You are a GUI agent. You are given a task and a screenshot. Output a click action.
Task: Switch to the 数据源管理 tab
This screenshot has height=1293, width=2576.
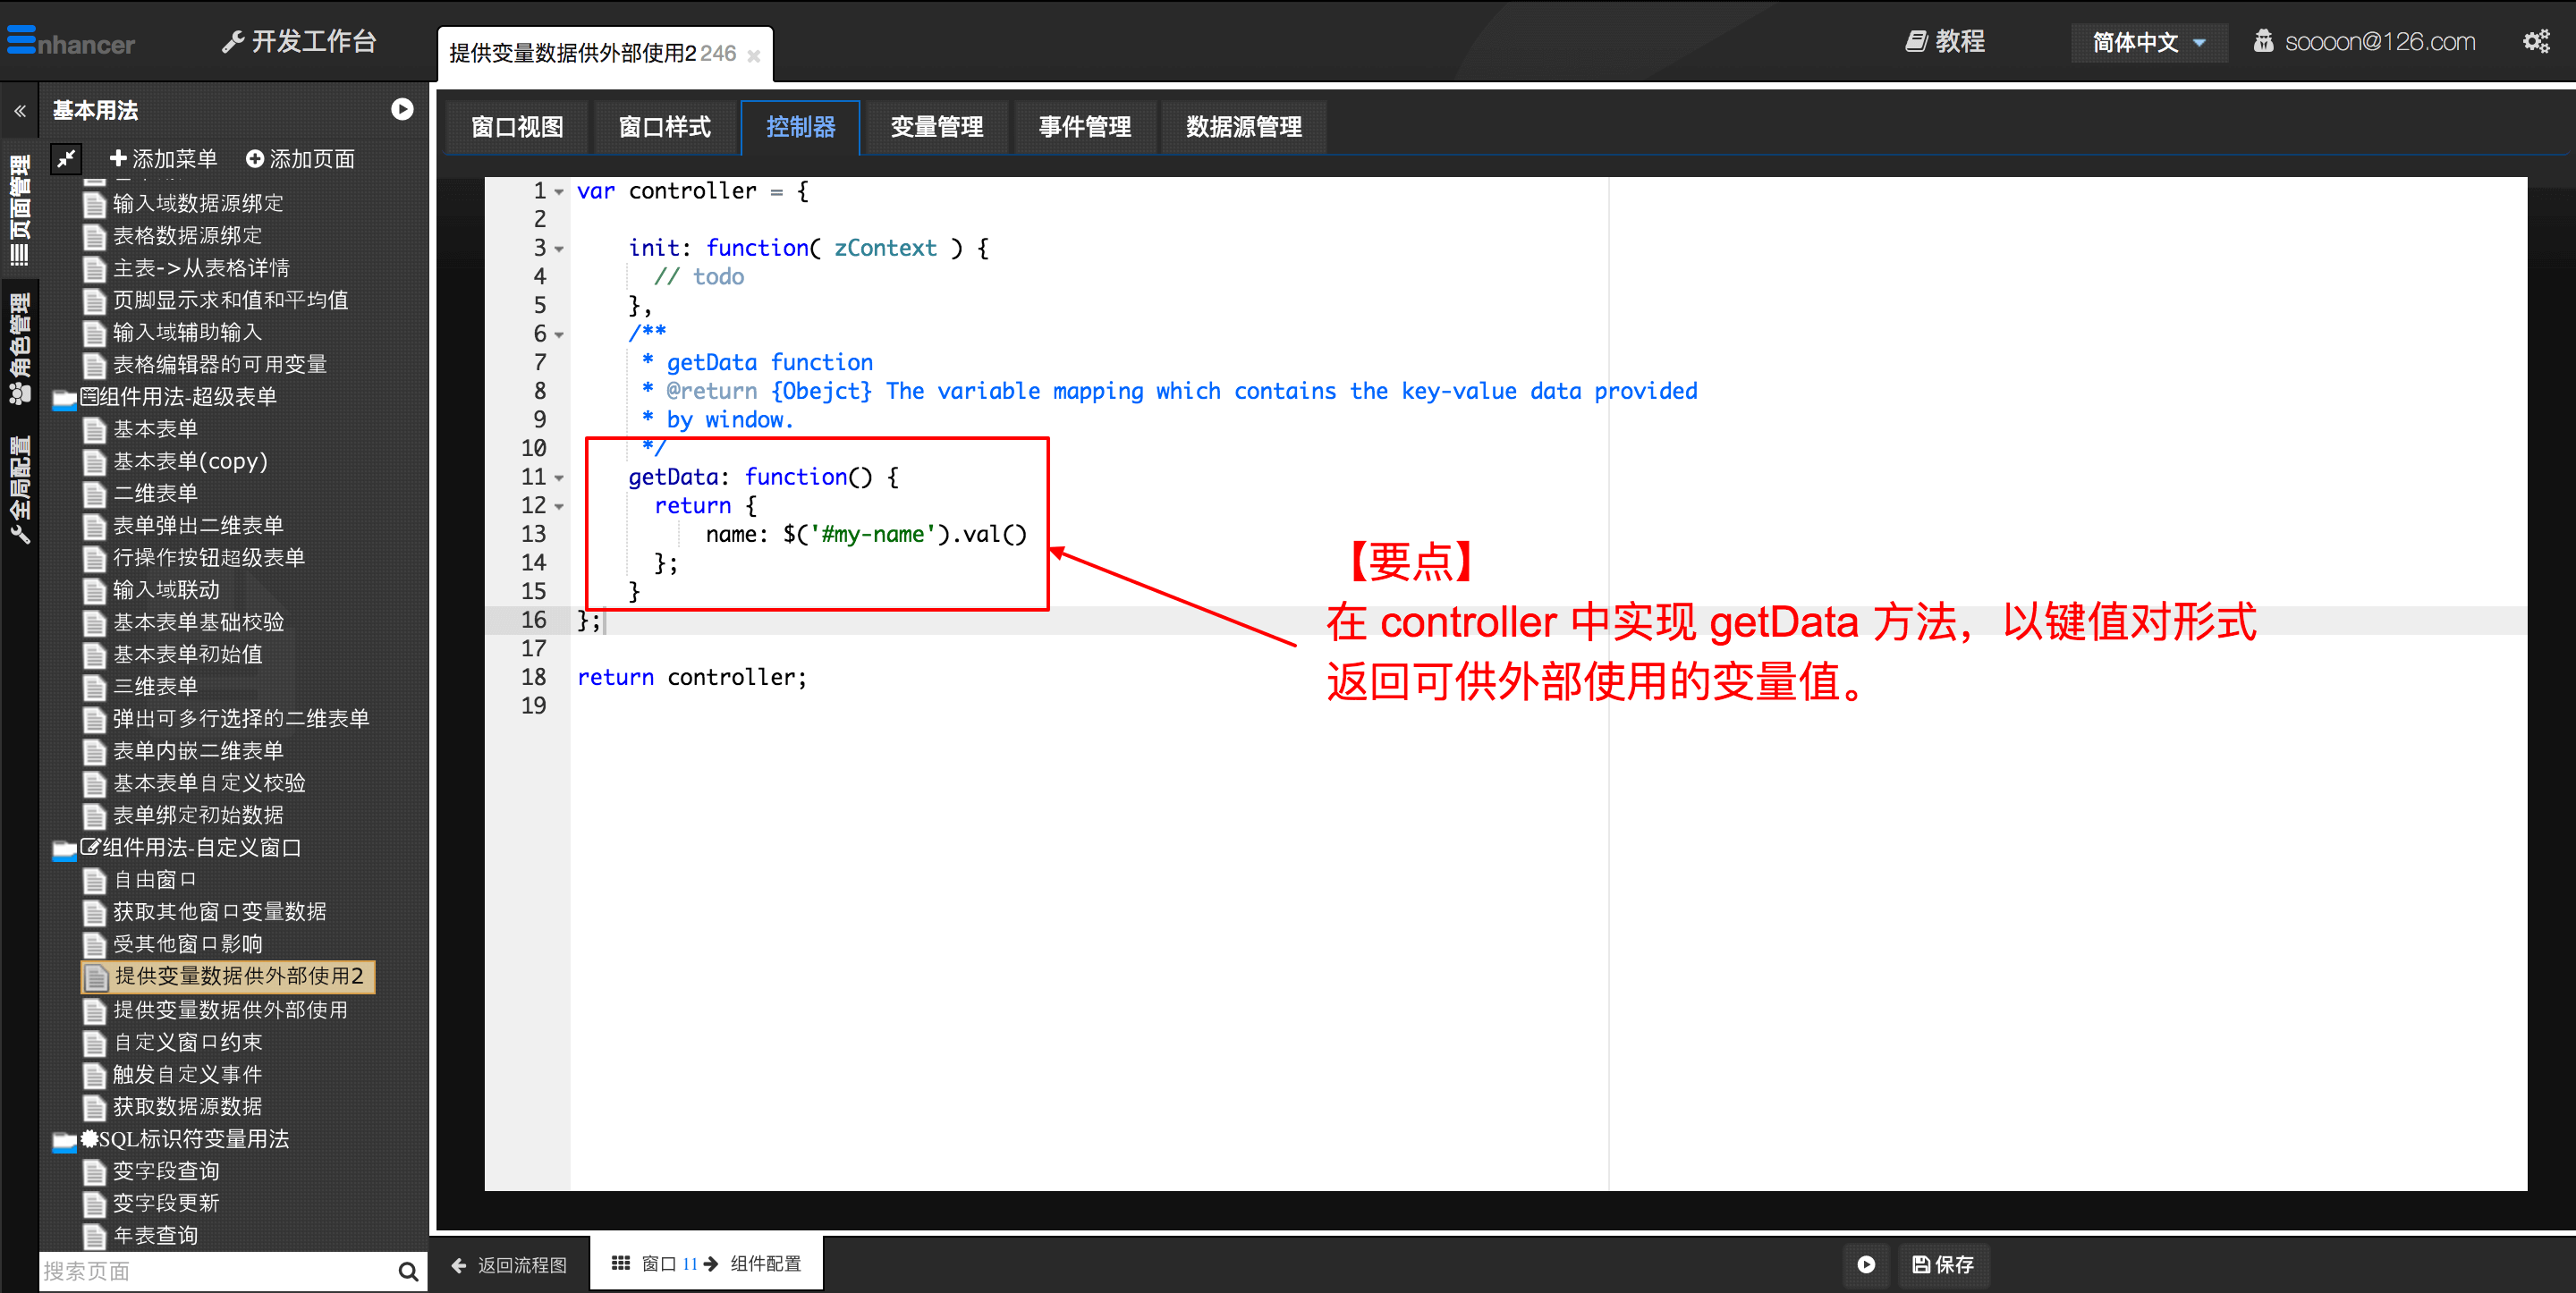[1243, 127]
